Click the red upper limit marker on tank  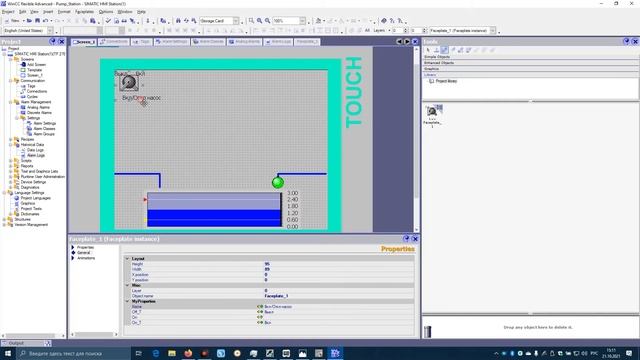coord(145,200)
